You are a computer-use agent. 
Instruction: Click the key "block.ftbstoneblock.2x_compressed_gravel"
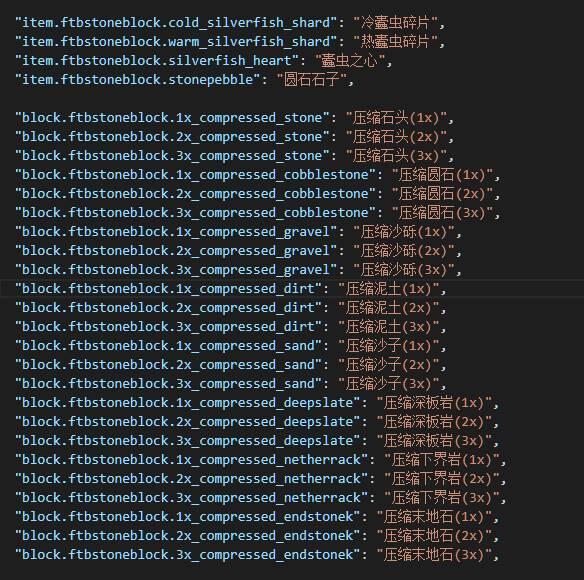177,251
